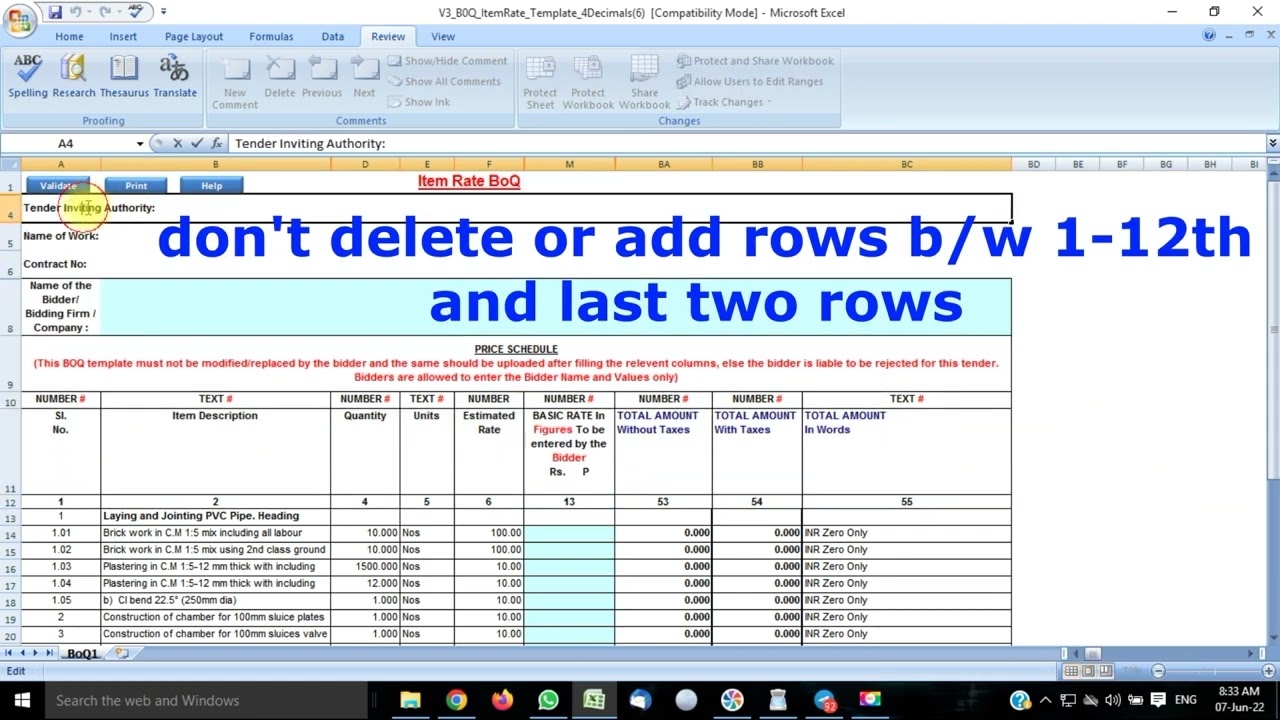Open the Windows Start menu
The image size is (1280, 720).
22,700
